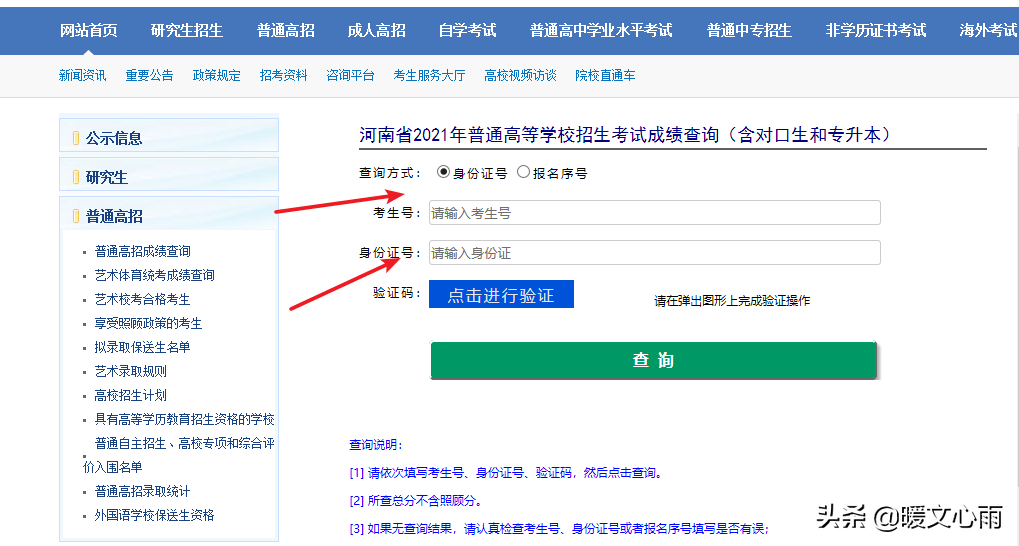The height and width of the screenshot is (546, 1019).
Task: Click the green 查询 button
Action: click(653, 360)
